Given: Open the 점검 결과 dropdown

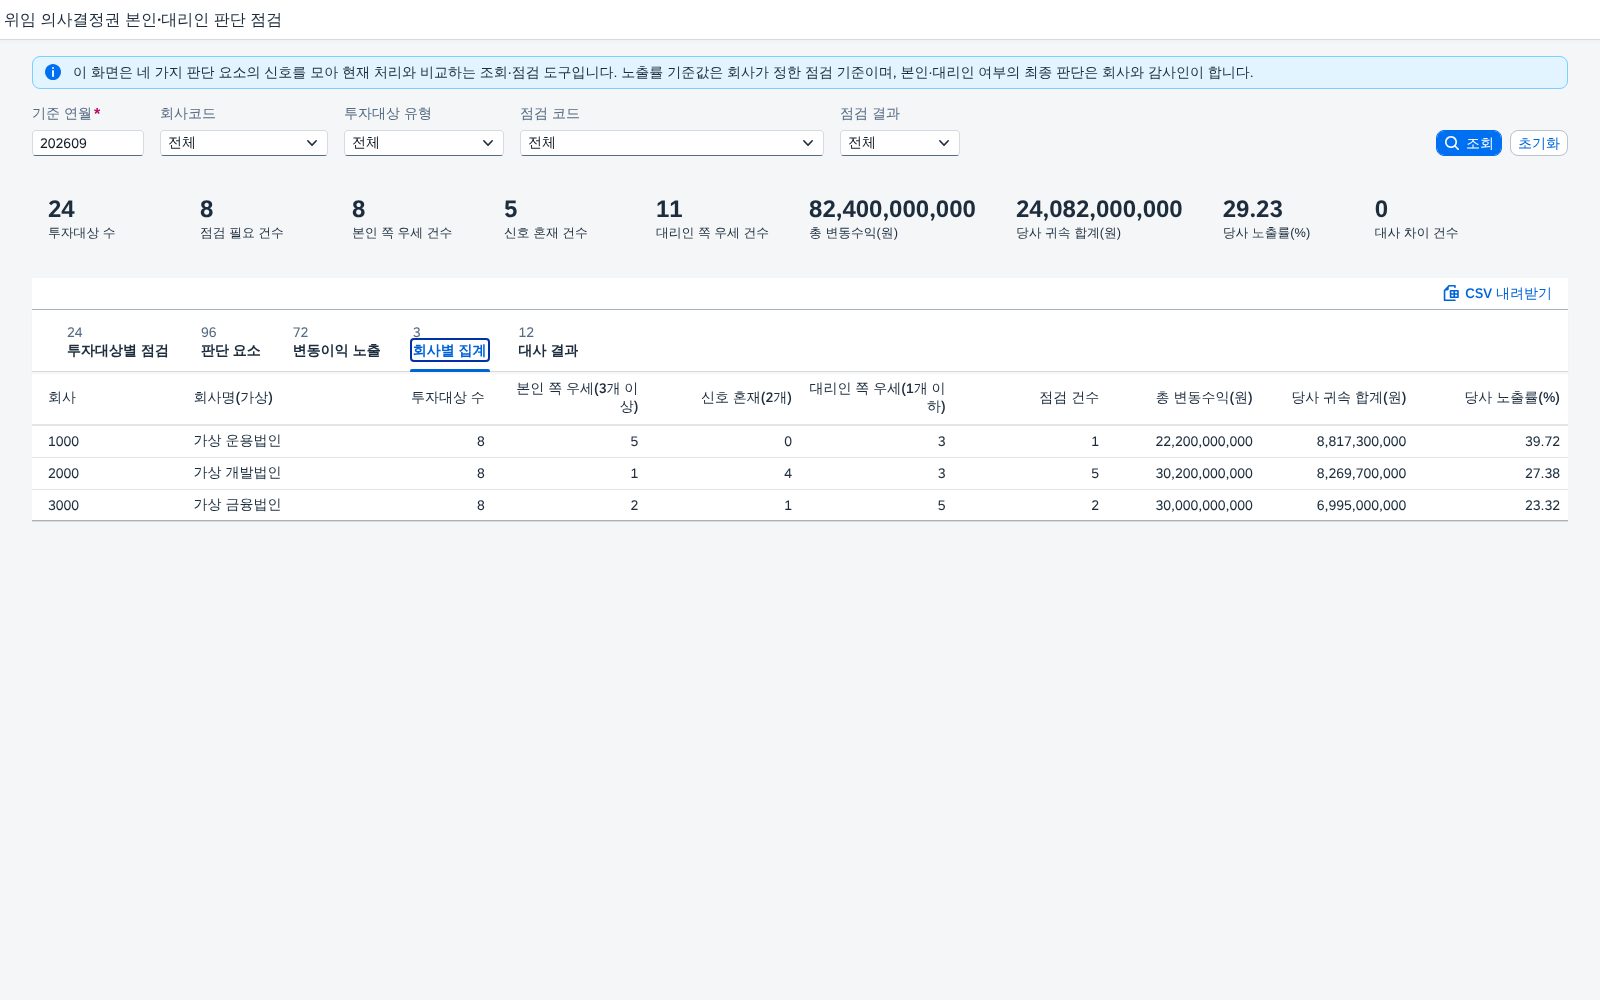Looking at the screenshot, I should click(x=900, y=143).
